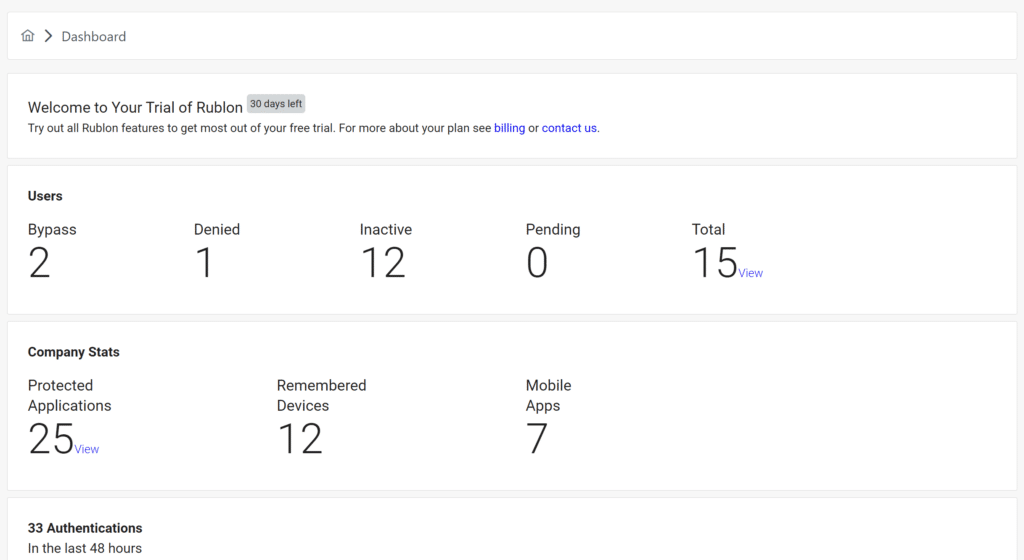Viewport: 1024px width, 560px height.
Task: Select the Inactive users count
Action: point(382,263)
